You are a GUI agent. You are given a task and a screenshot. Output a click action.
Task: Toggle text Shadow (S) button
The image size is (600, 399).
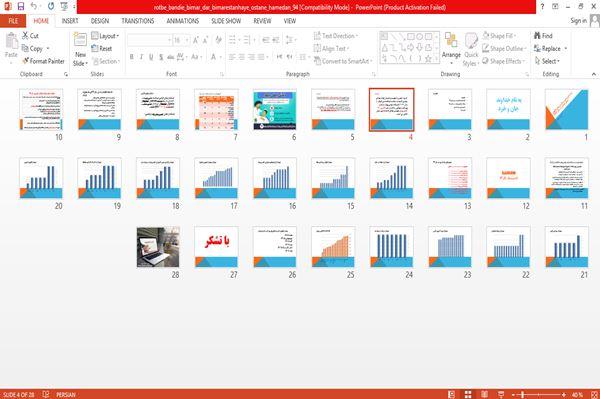tap(161, 57)
